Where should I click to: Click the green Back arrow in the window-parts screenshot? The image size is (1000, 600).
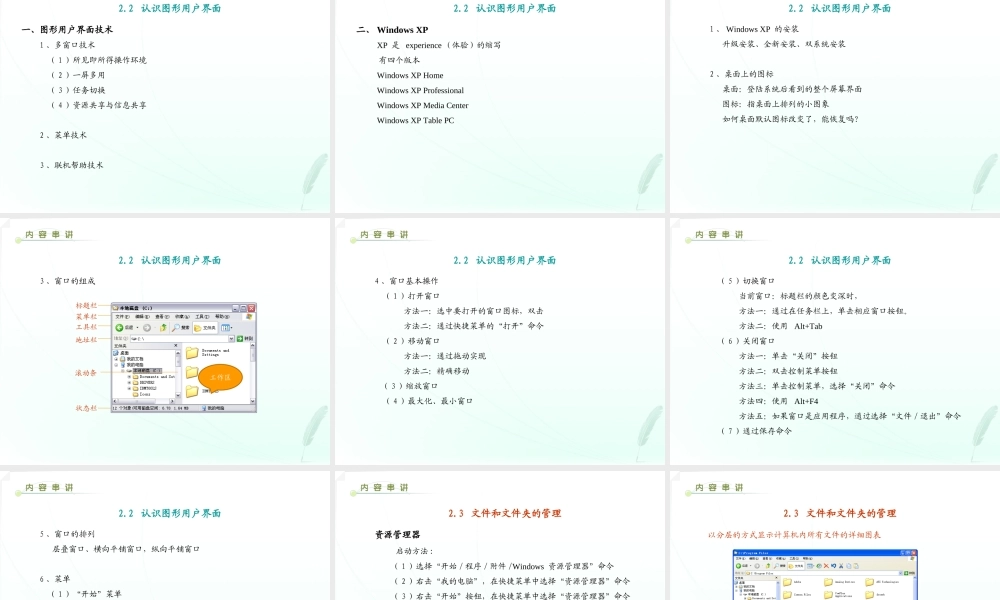tap(119, 328)
